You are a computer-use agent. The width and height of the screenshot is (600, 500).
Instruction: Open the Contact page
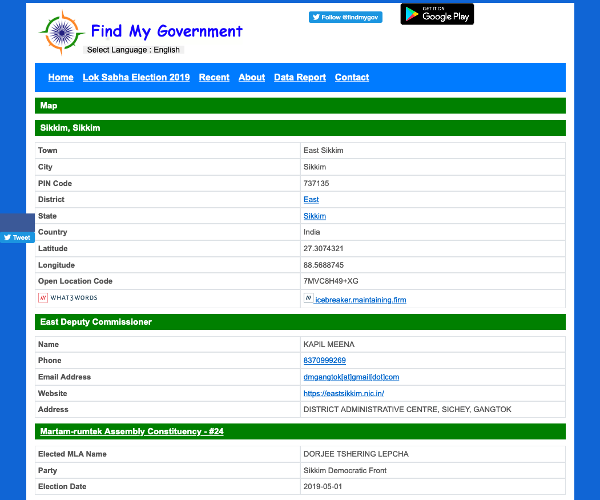tap(352, 77)
